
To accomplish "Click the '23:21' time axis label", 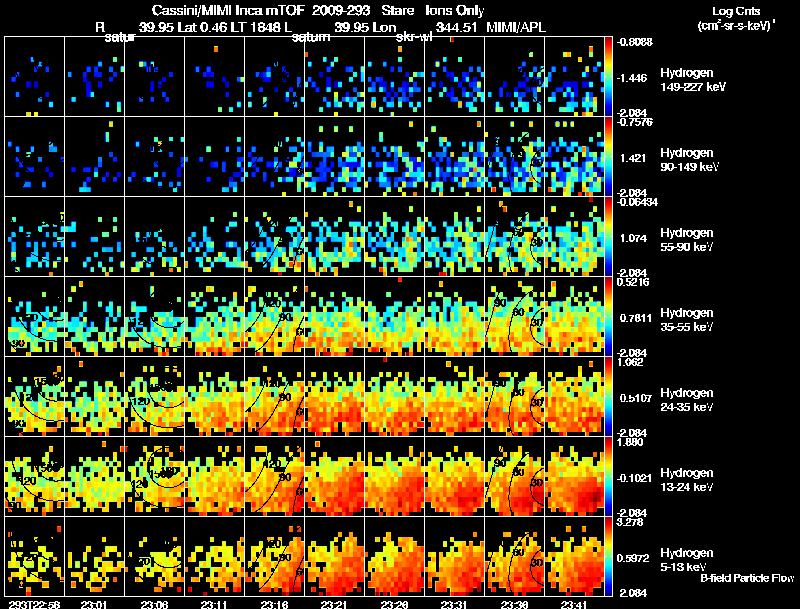I will (x=334, y=604).
